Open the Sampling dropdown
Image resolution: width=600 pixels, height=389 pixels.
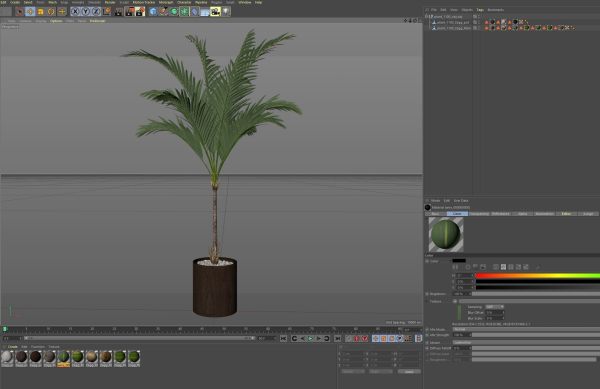pyautogui.click(x=494, y=307)
